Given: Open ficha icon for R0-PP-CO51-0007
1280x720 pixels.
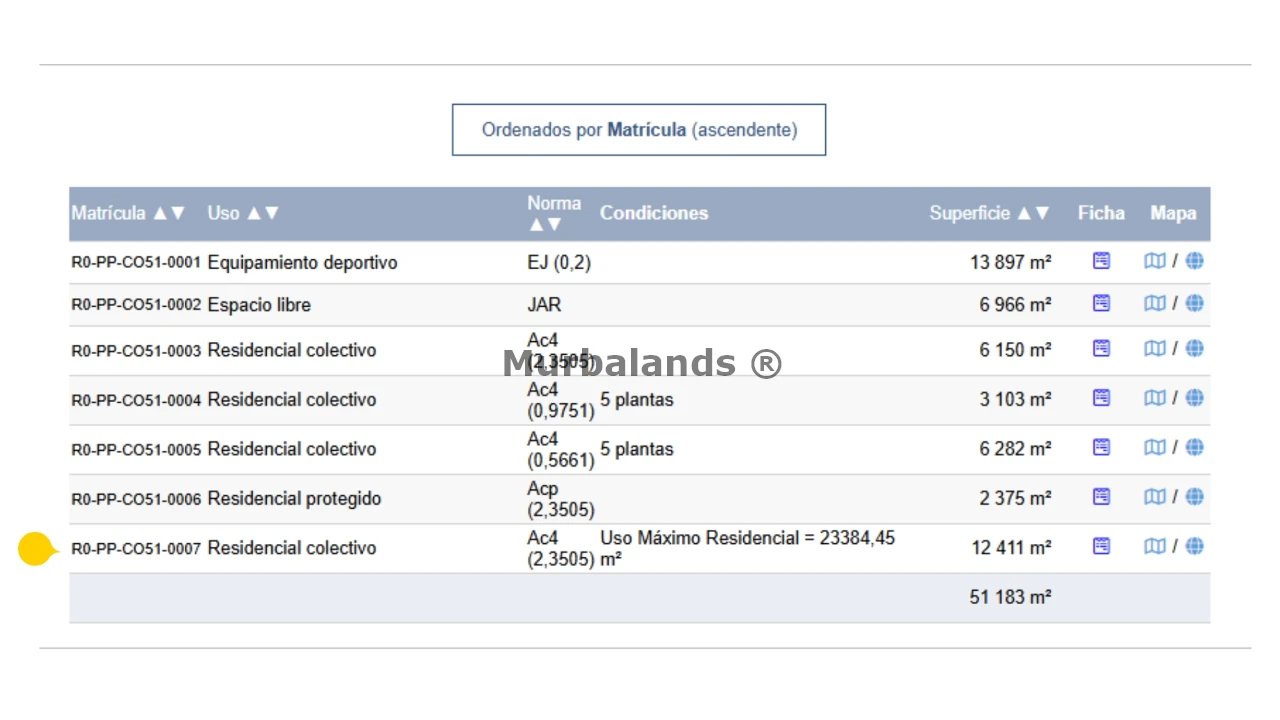Looking at the screenshot, I should tap(1101, 546).
